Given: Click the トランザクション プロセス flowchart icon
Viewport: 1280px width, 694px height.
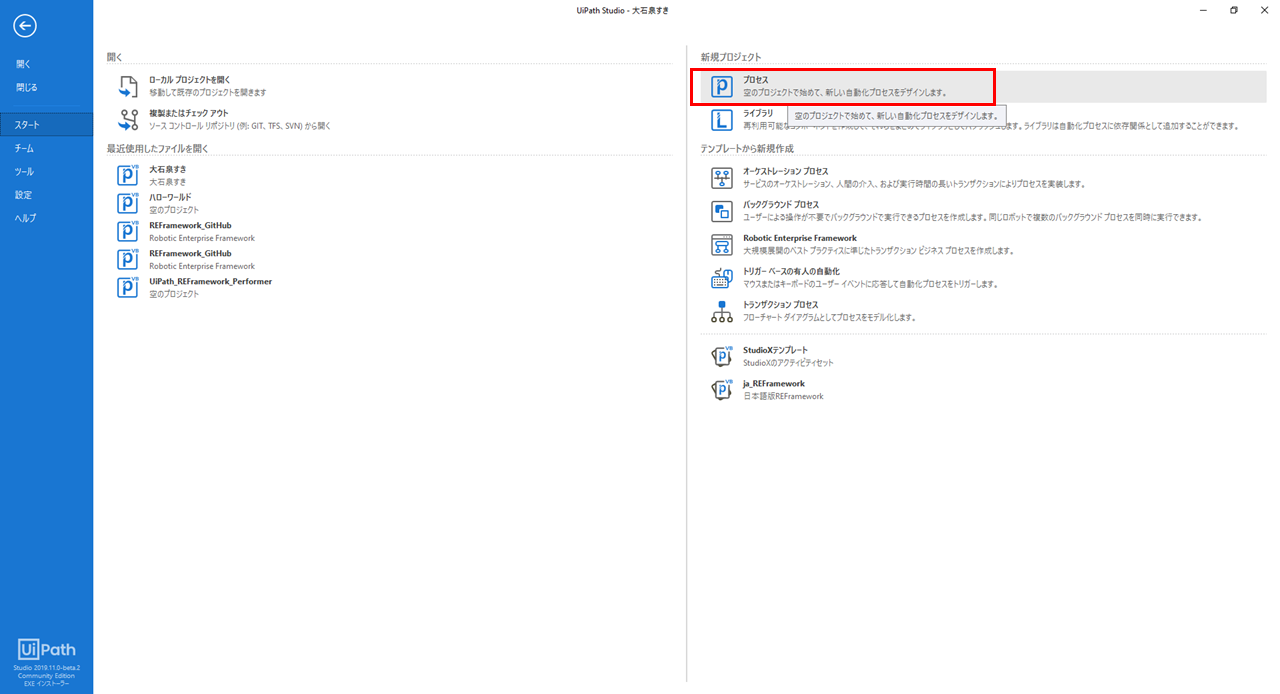Looking at the screenshot, I should pos(722,311).
